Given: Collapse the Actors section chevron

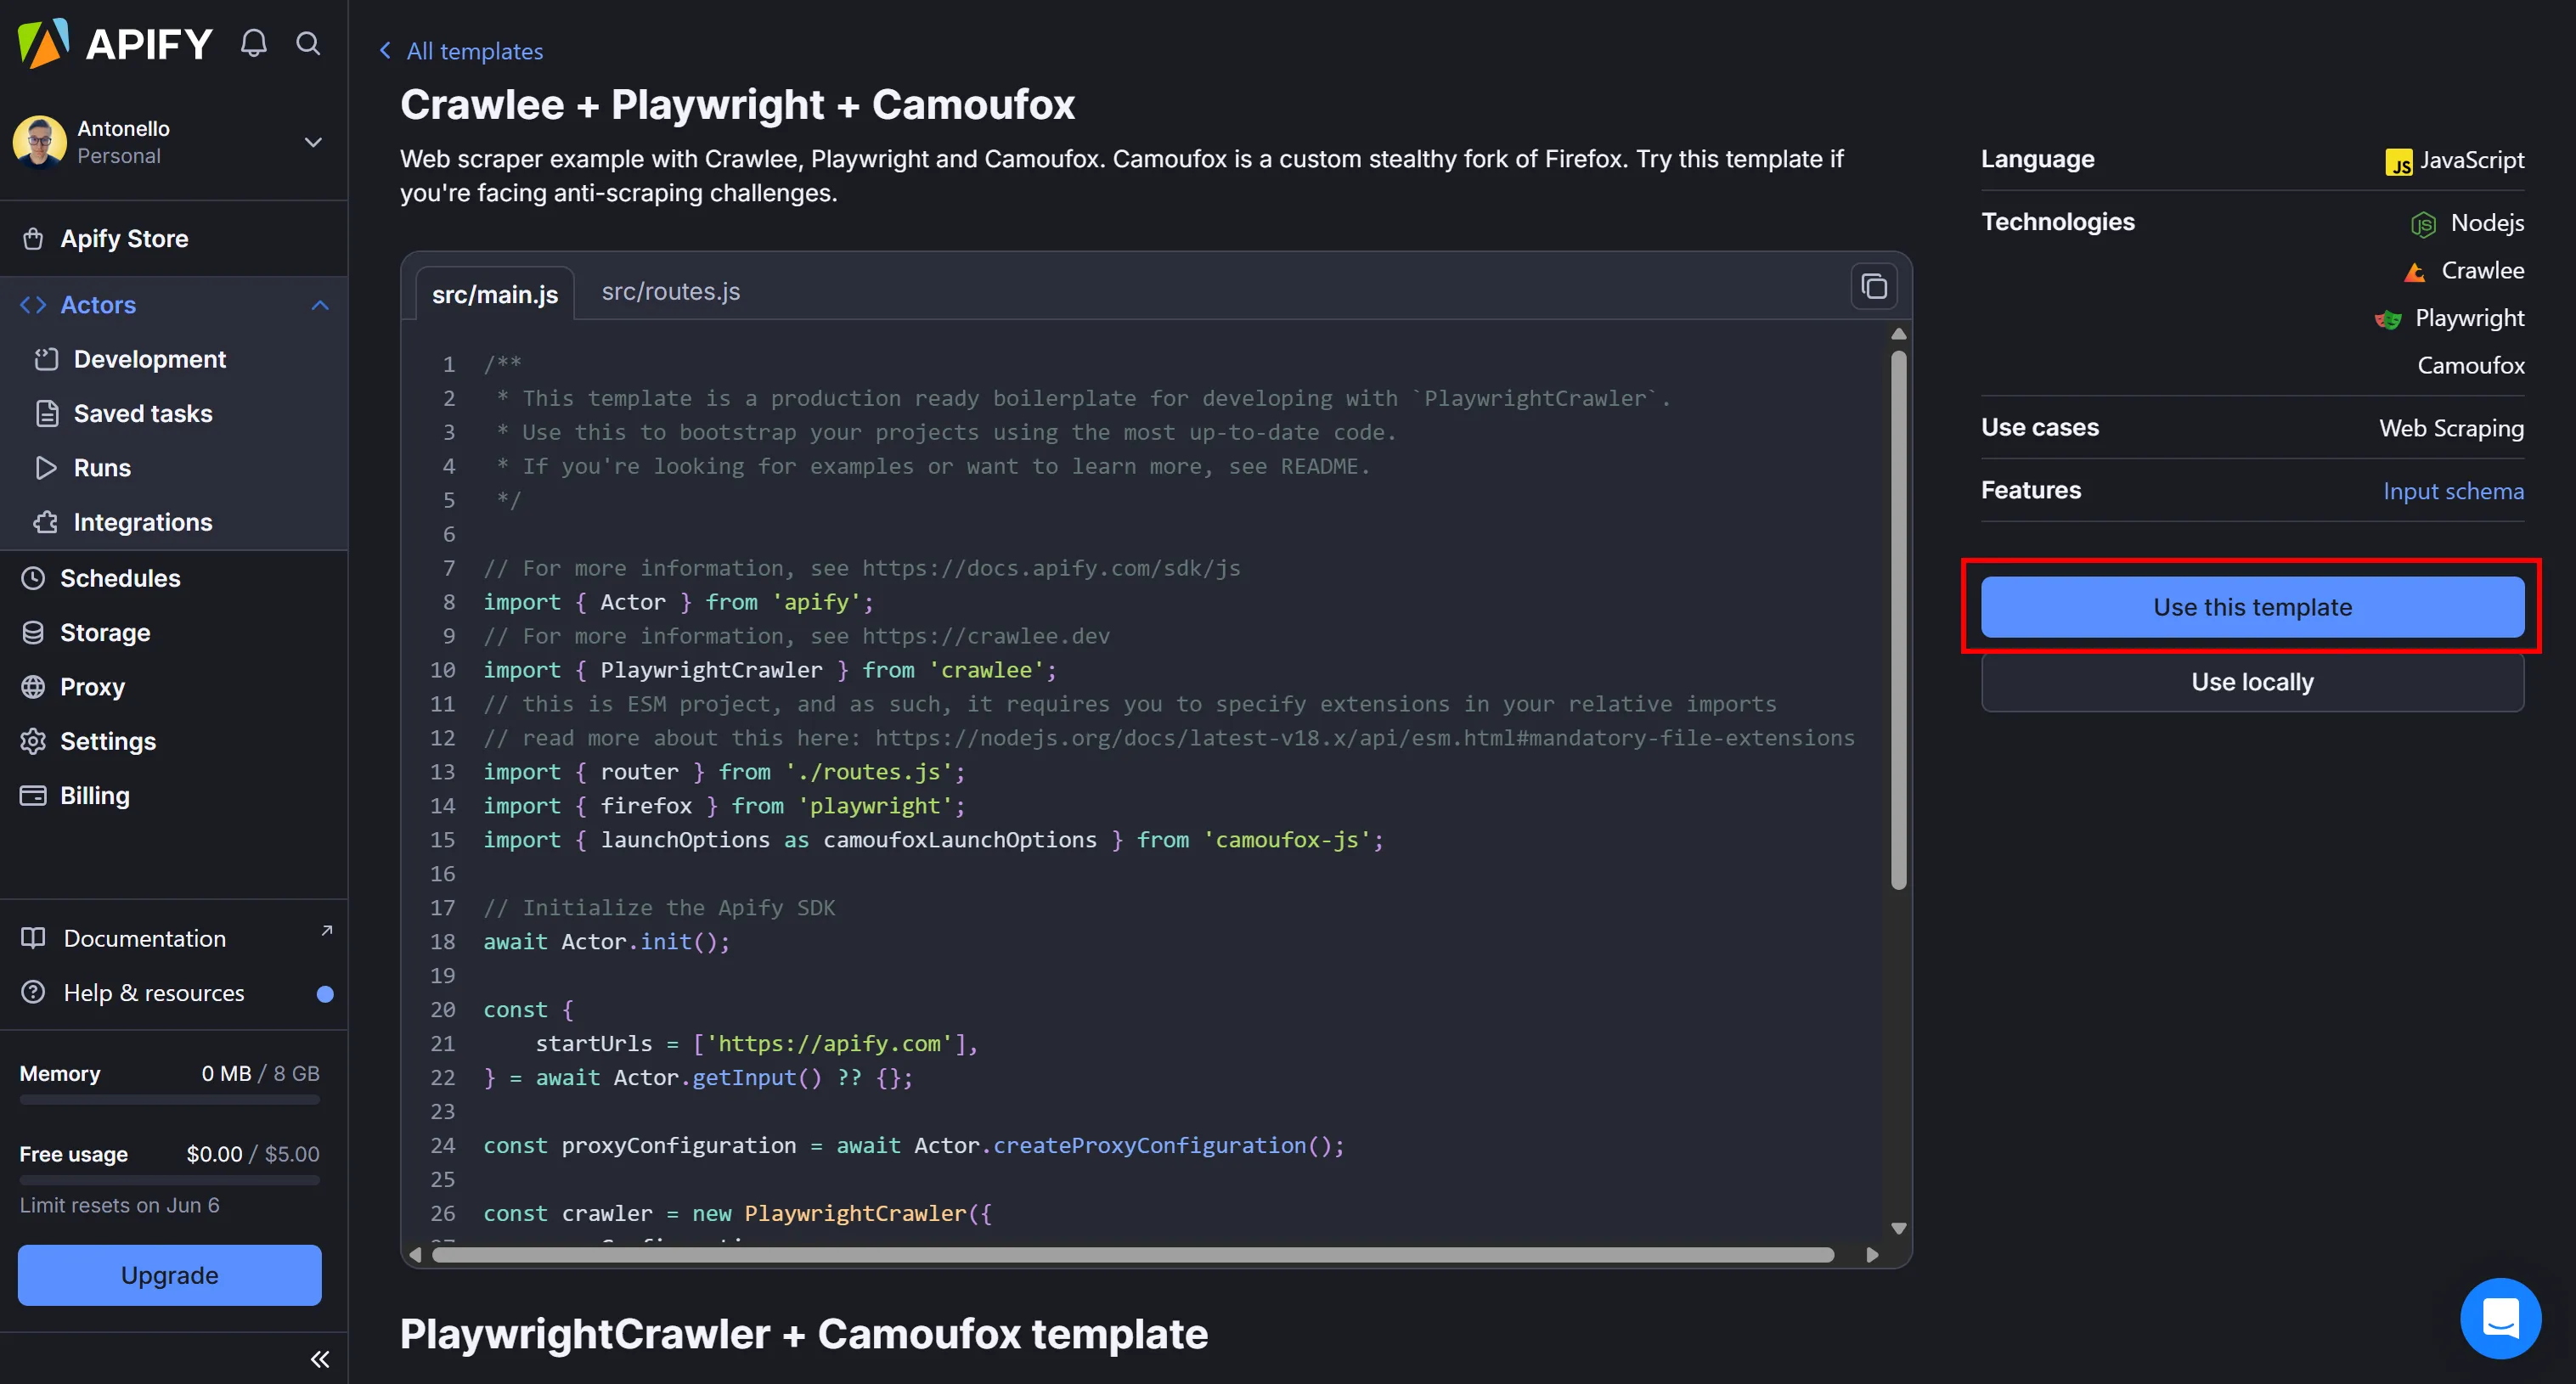Looking at the screenshot, I should pyautogui.click(x=320, y=305).
